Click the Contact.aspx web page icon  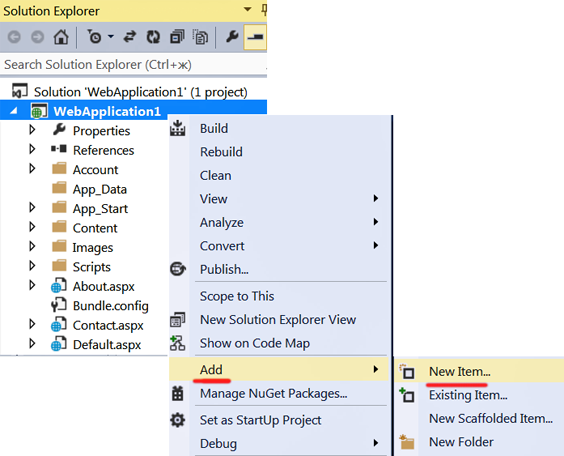click(59, 324)
